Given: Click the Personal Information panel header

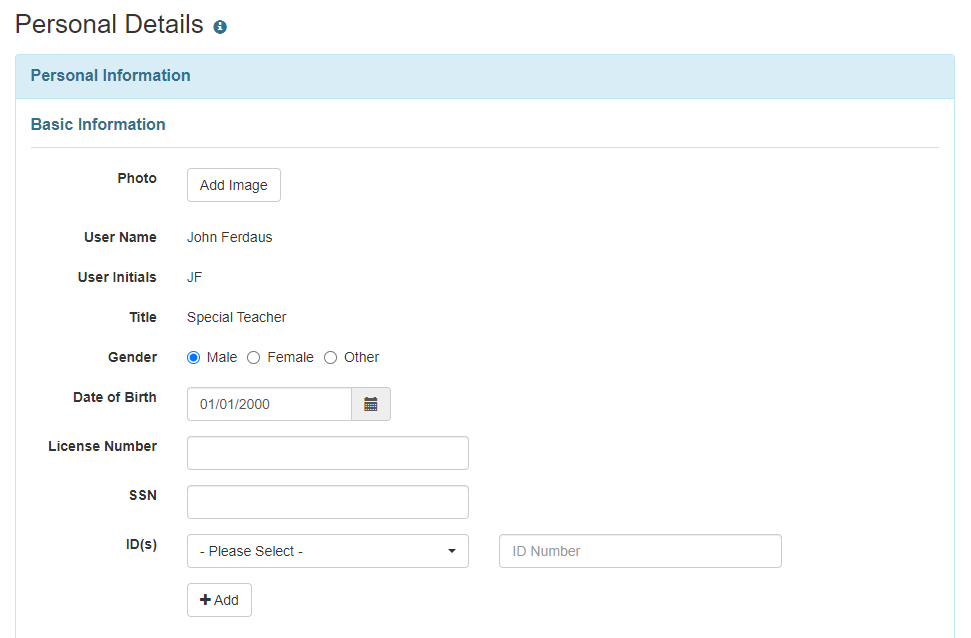Looking at the screenshot, I should (x=485, y=76).
